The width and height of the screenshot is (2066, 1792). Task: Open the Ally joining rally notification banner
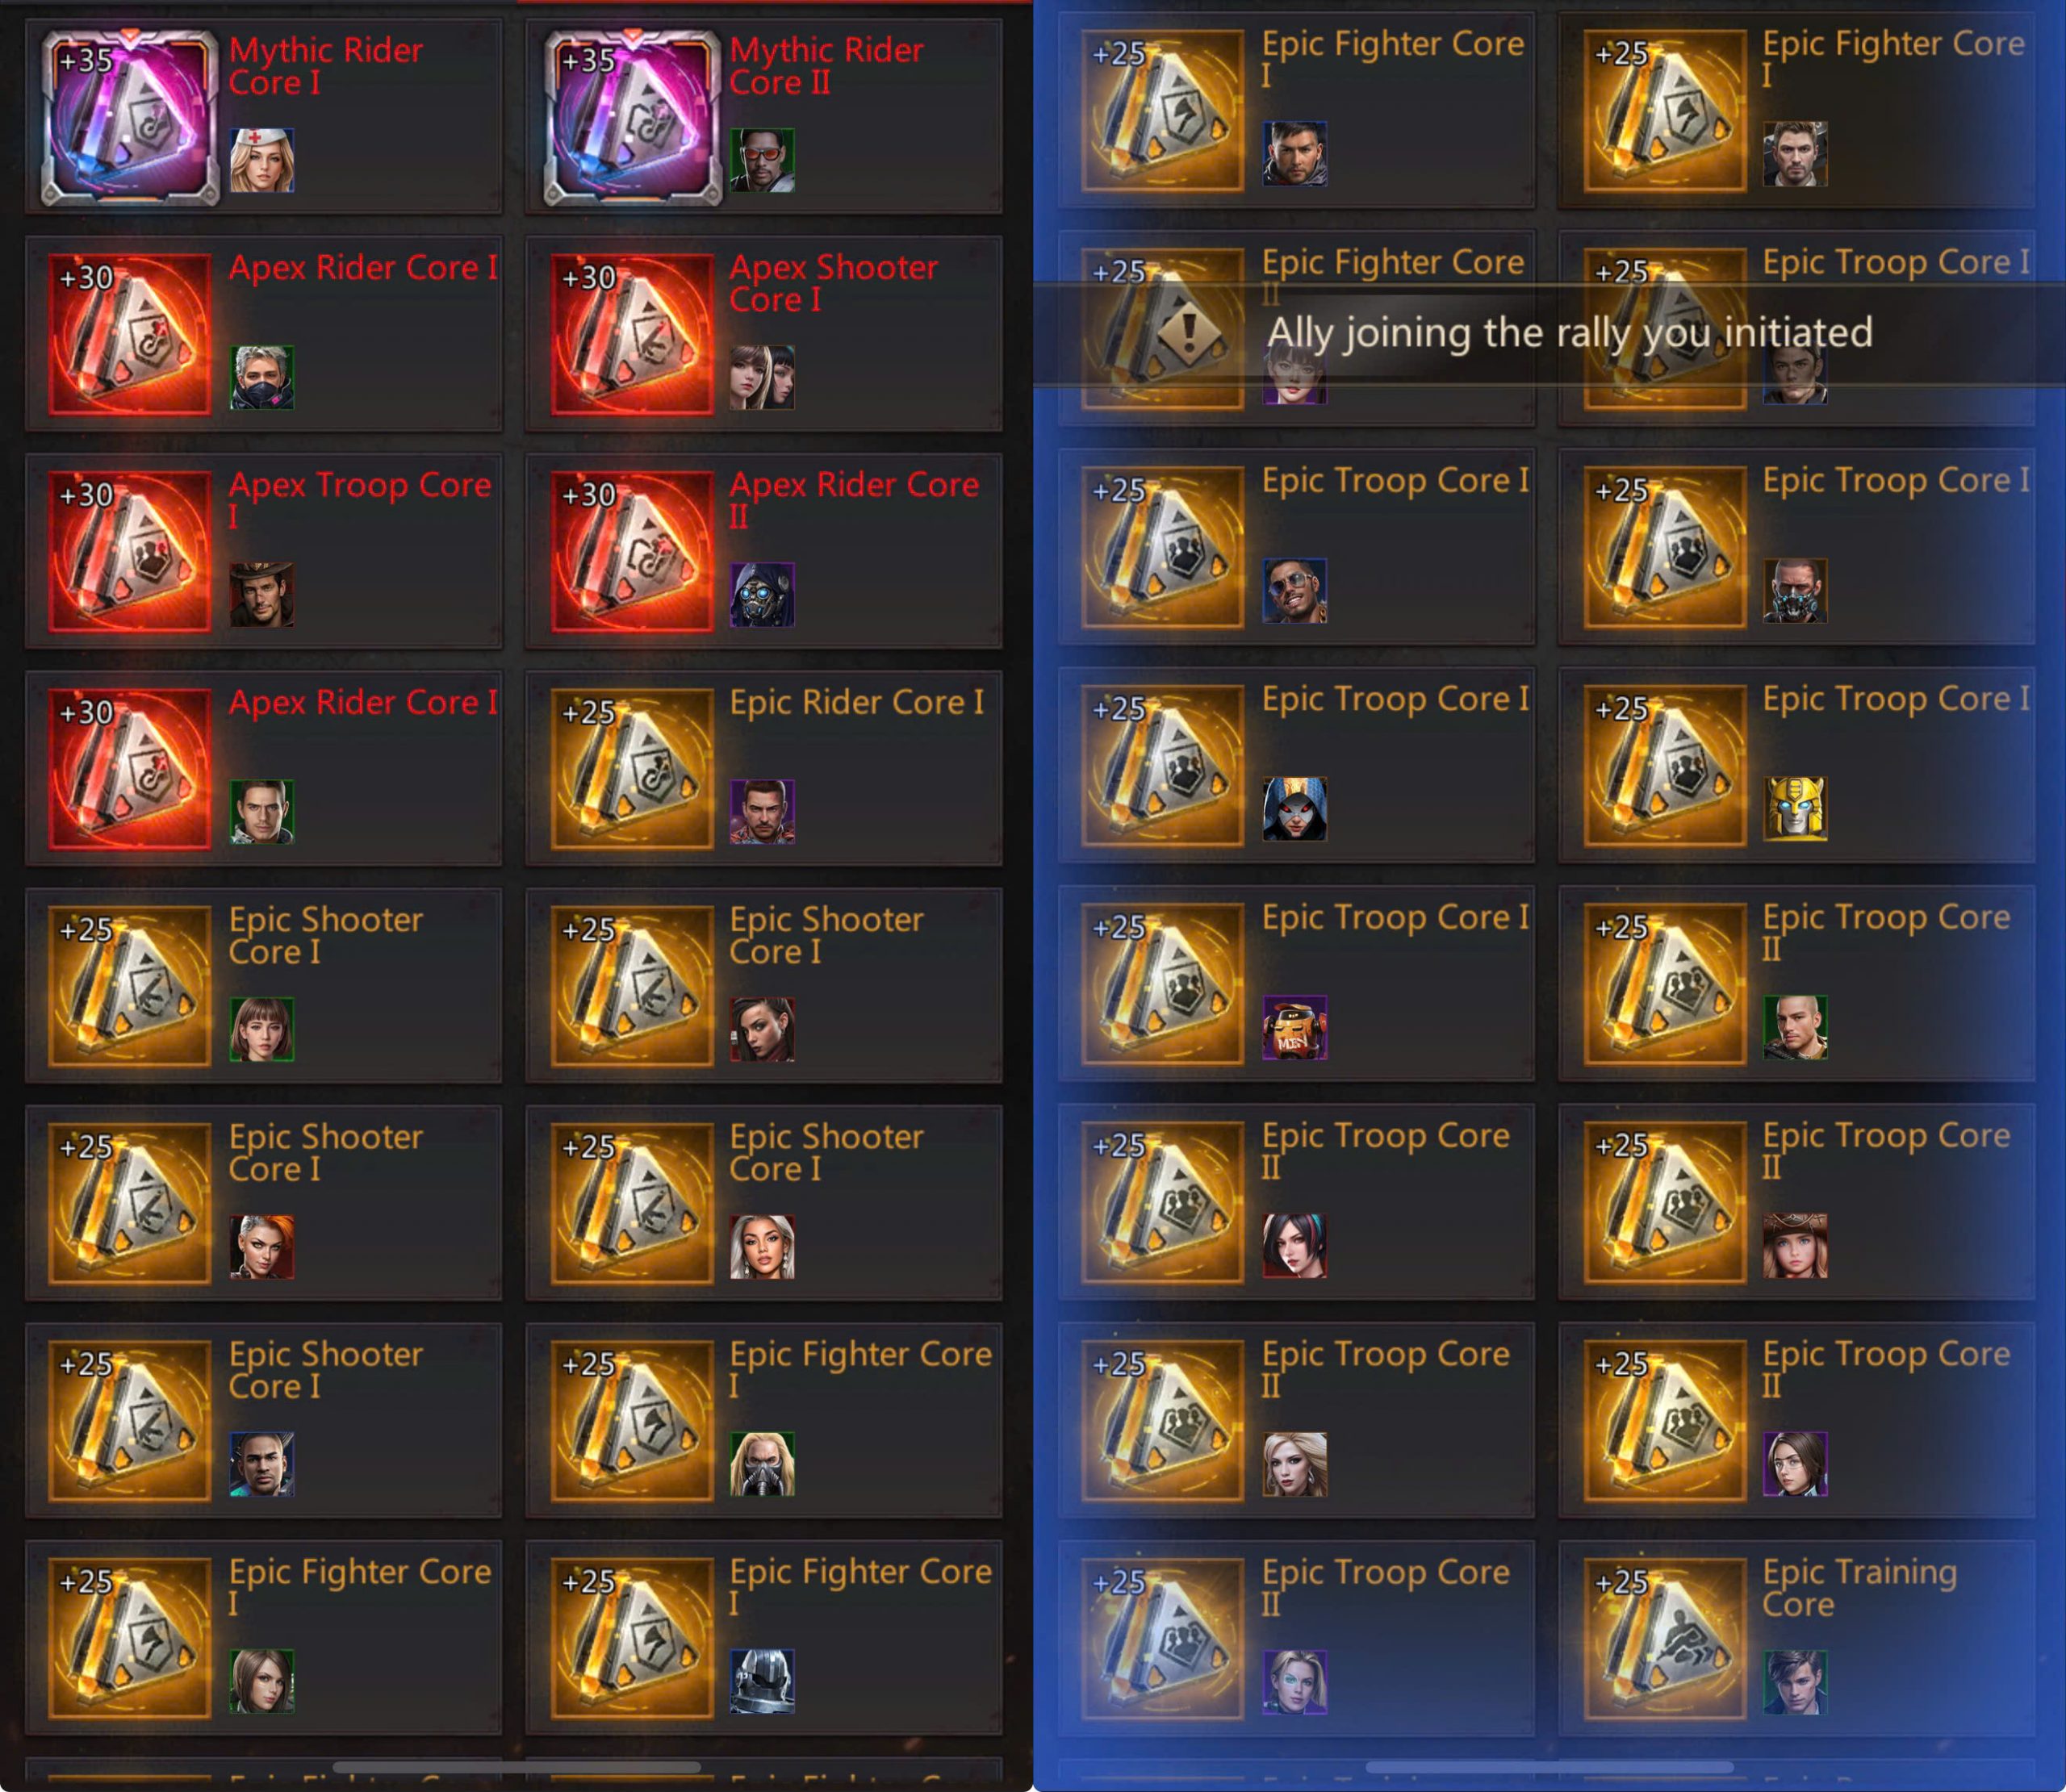pos(1549,333)
